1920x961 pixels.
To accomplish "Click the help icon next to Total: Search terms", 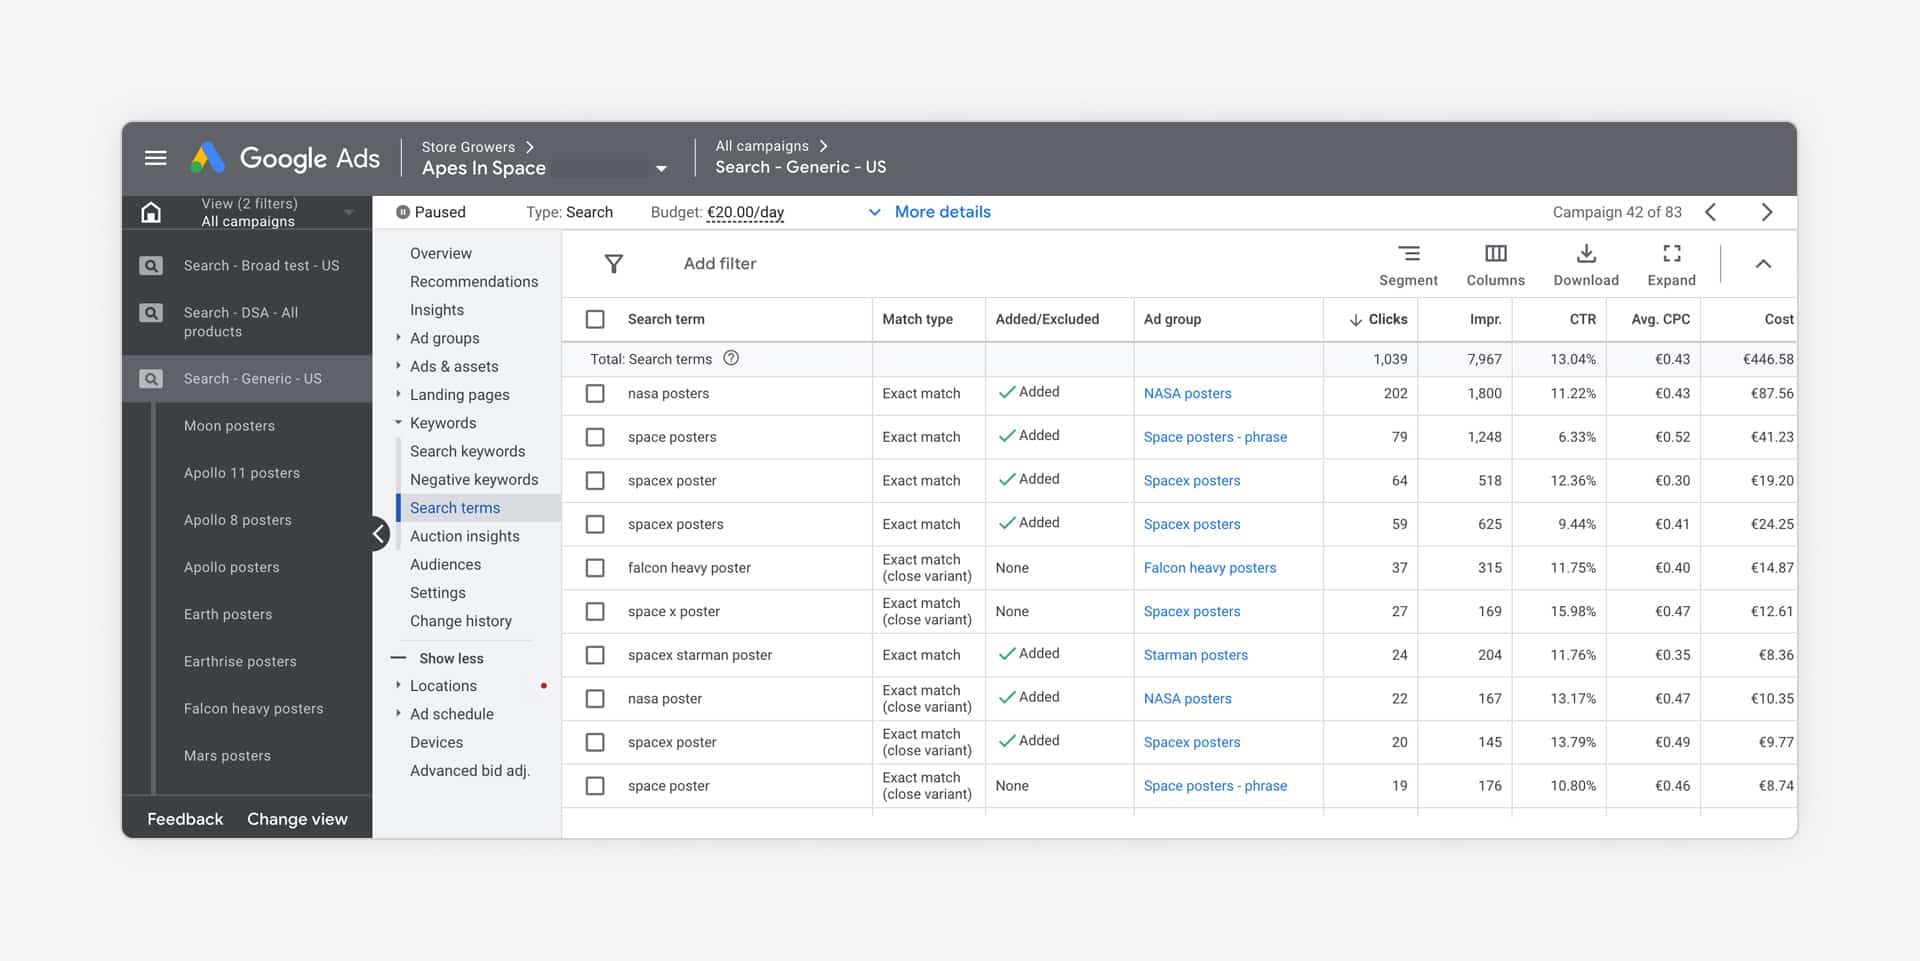I will pyautogui.click(x=731, y=358).
